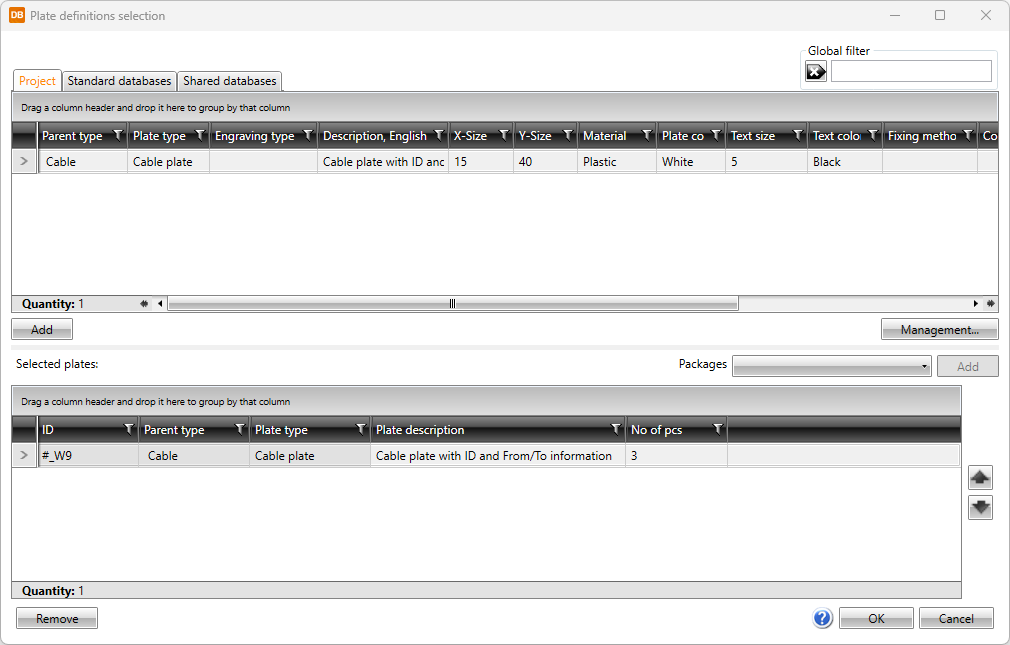Clear the global filter with eraser icon
The image size is (1010, 645).
click(816, 71)
